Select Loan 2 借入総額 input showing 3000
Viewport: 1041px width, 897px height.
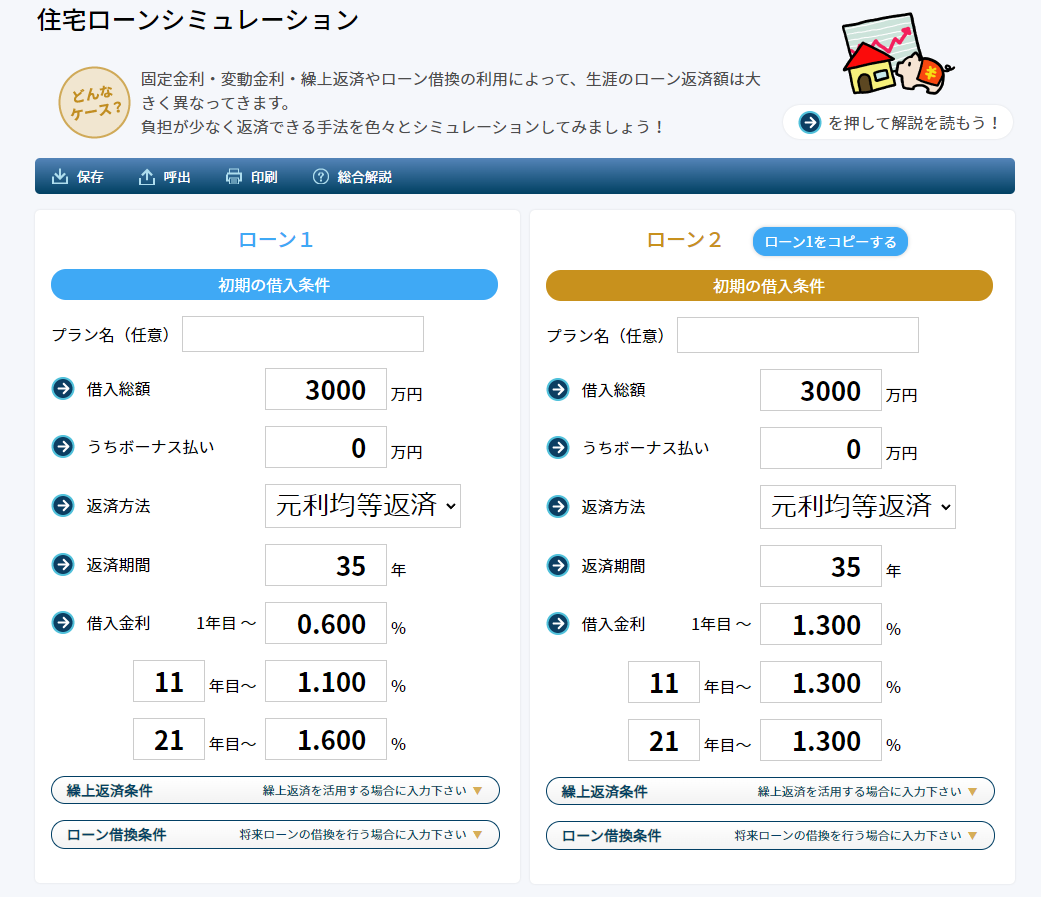click(x=820, y=390)
